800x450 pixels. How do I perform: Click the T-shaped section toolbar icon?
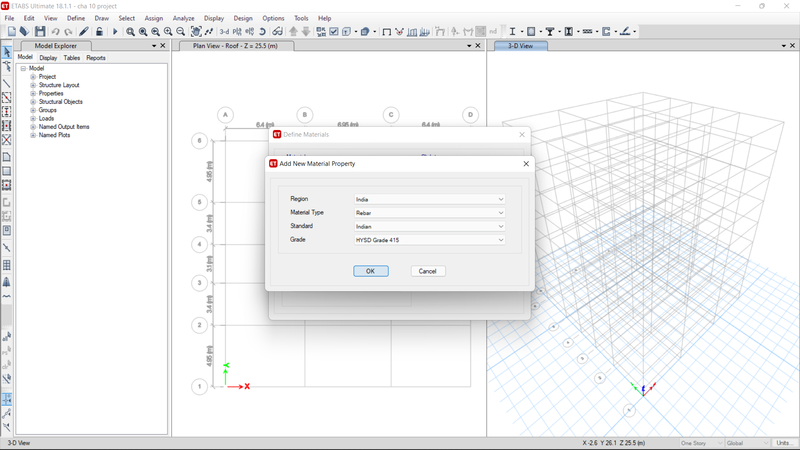click(x=550, y=32)
